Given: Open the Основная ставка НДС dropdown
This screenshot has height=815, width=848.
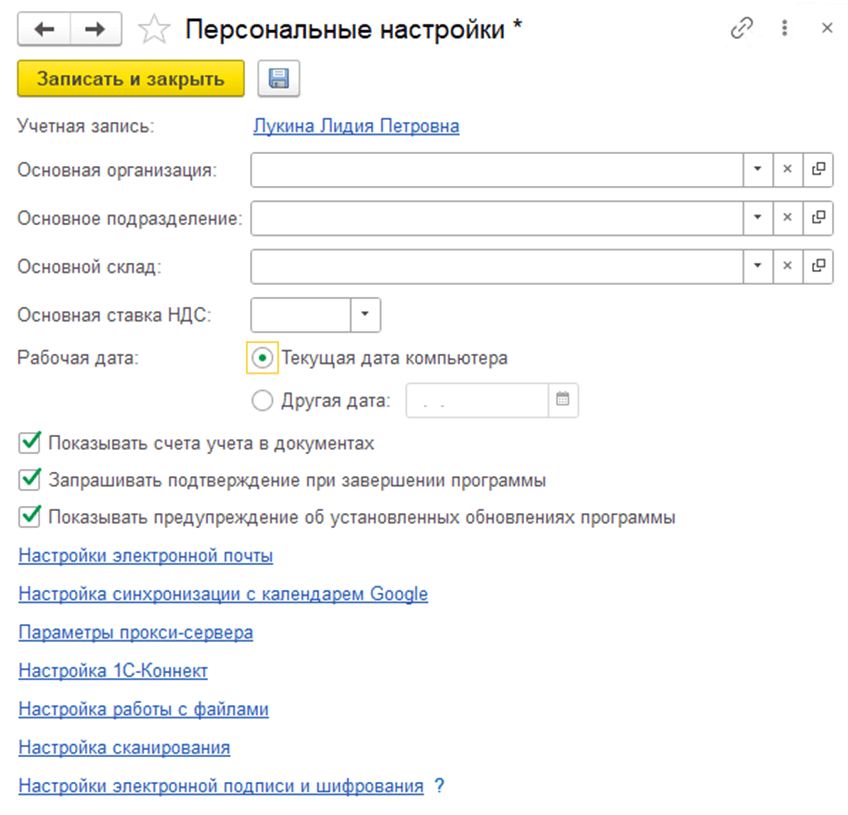Looking at the screenshot, I should pyautogui.click(x=367, y=314).
